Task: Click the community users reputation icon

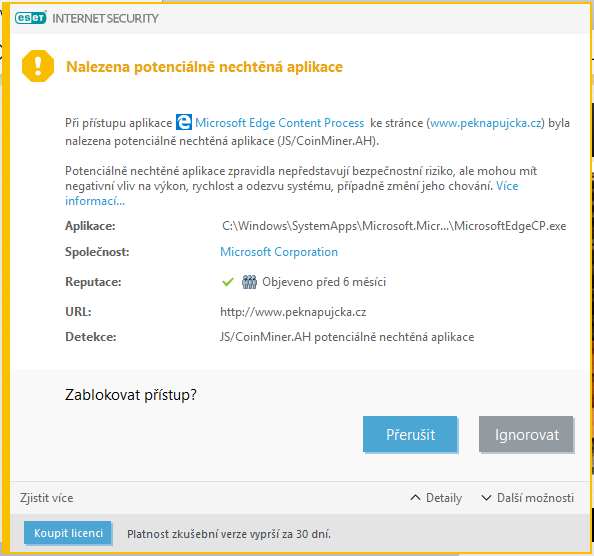Action: point(249,282)
